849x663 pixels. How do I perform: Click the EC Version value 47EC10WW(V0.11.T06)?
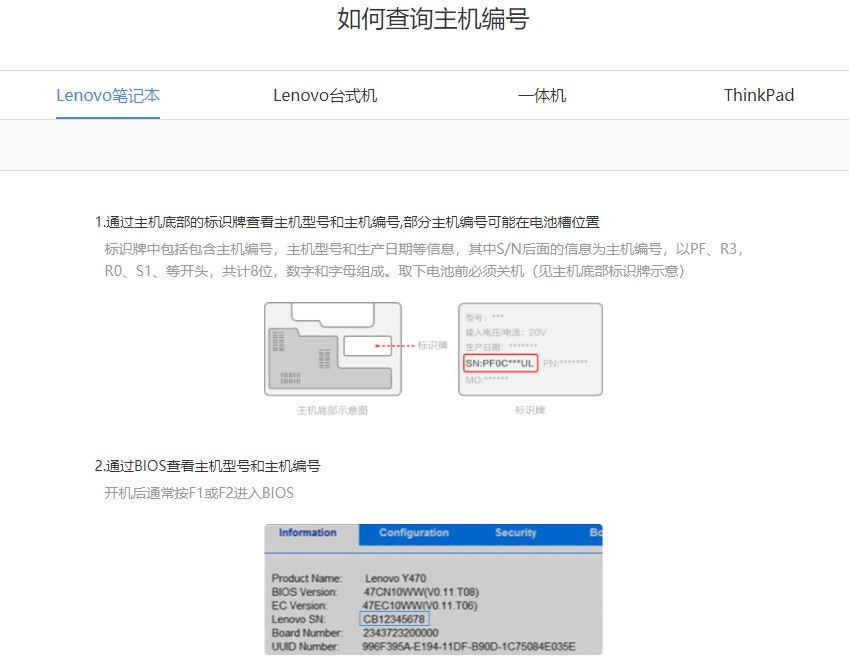coord(420,606)
